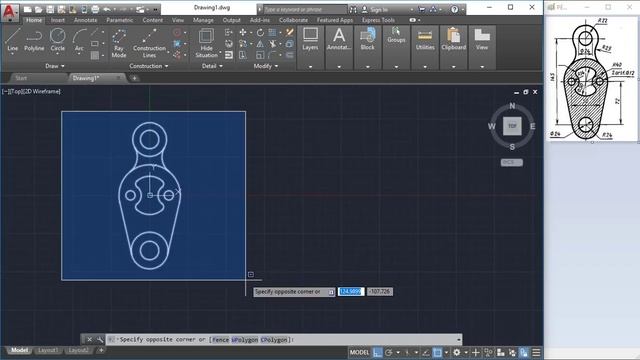The width and height of the screenshot is (640, 360).
Task: Switch to the Start file tab
Action: 21,78
